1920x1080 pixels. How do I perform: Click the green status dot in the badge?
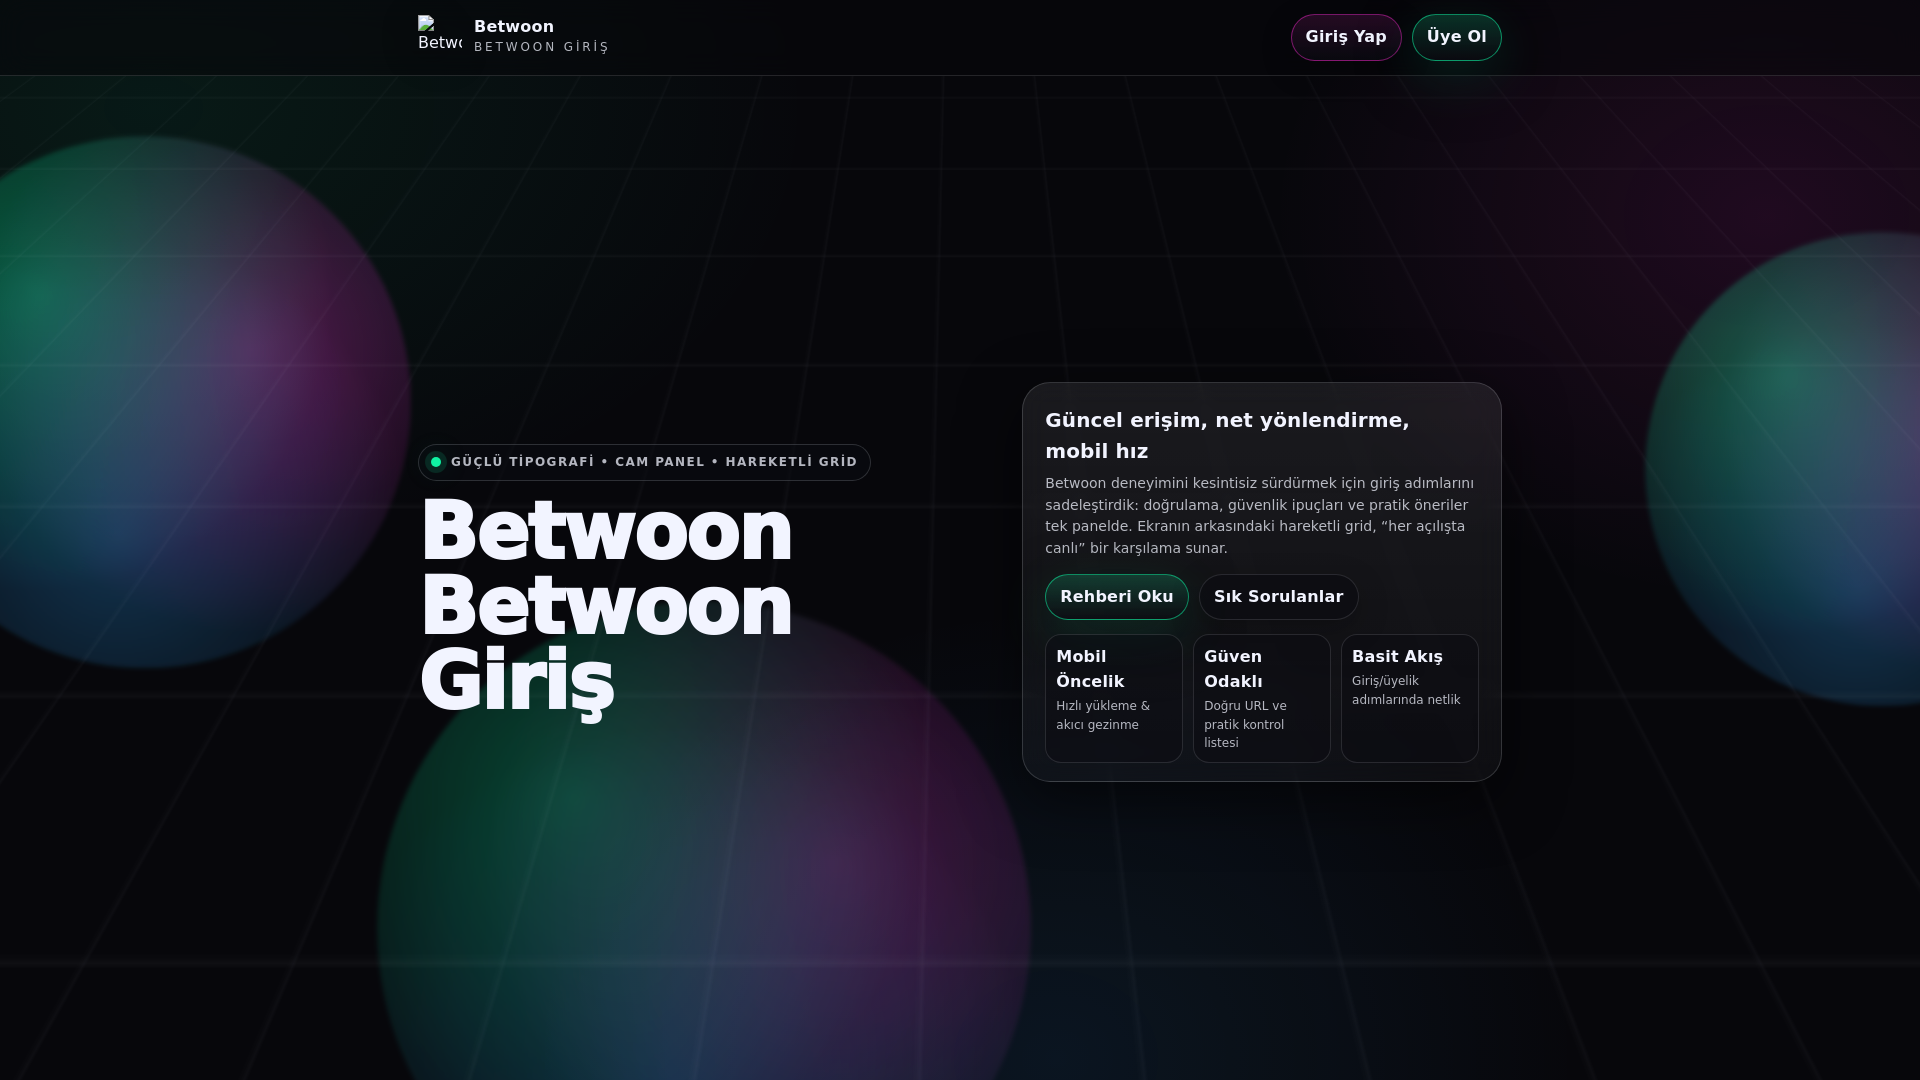pos(436,462)
